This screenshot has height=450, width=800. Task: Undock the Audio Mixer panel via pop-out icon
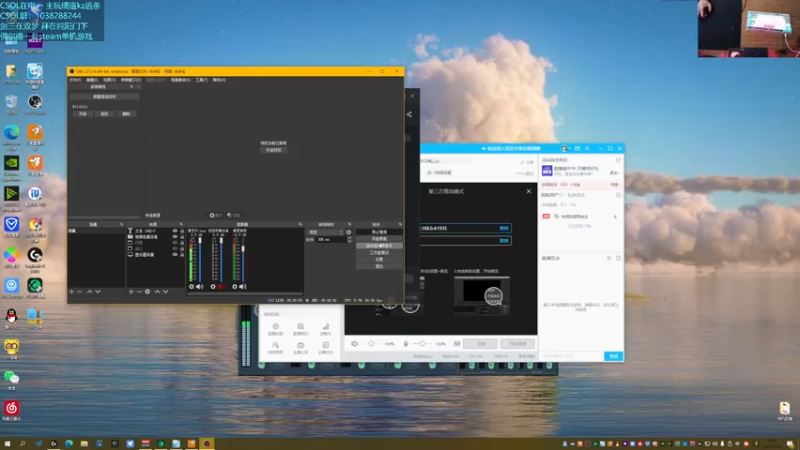tap(300, 224)
